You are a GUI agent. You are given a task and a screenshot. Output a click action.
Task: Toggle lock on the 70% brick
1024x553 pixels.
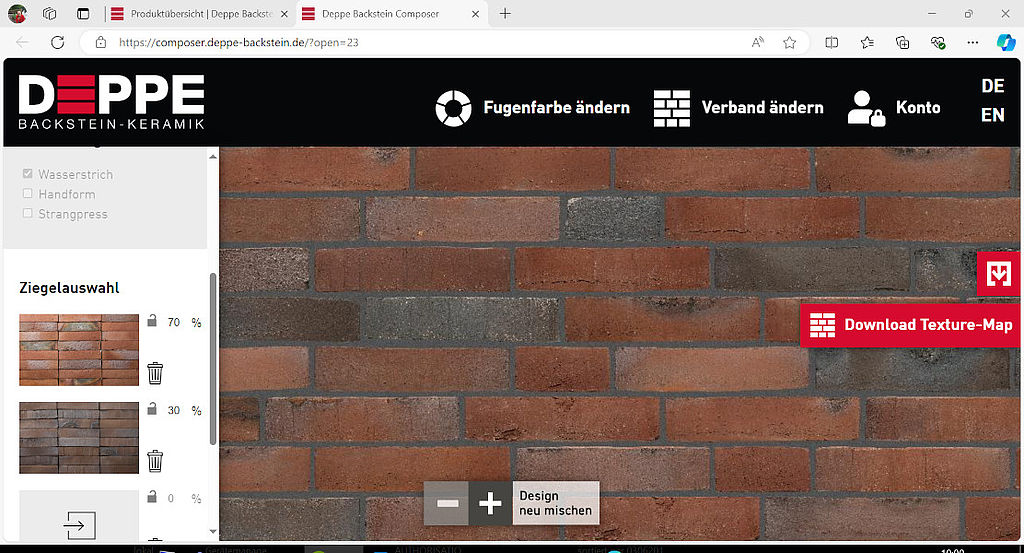point(152,322)
